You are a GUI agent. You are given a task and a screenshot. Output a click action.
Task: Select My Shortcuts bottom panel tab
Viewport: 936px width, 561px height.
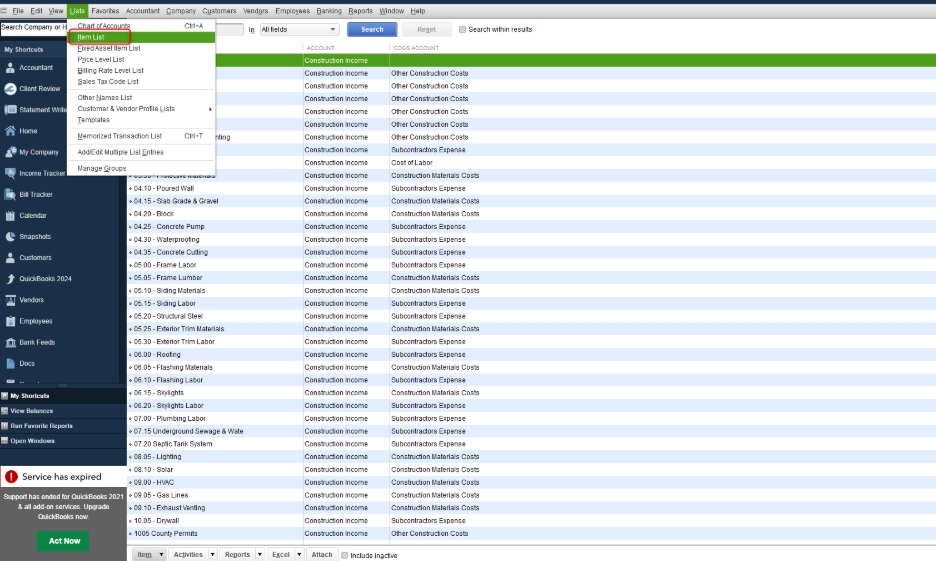click(63, 396)
